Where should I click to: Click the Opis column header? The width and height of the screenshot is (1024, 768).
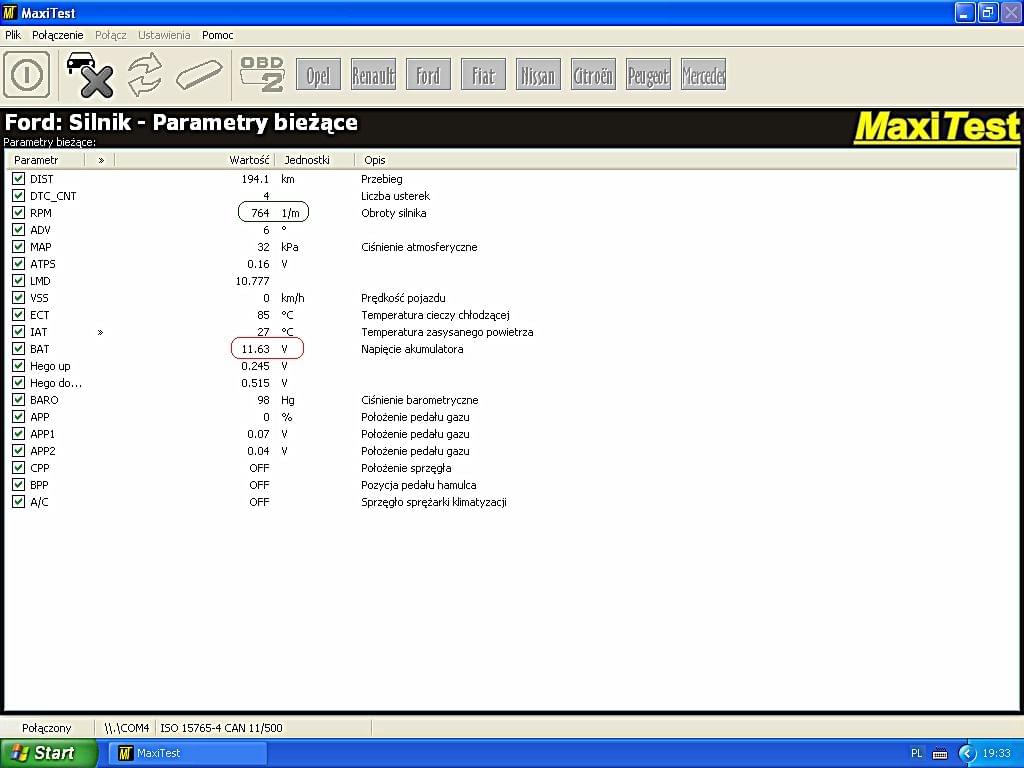[x=686, y=160]
